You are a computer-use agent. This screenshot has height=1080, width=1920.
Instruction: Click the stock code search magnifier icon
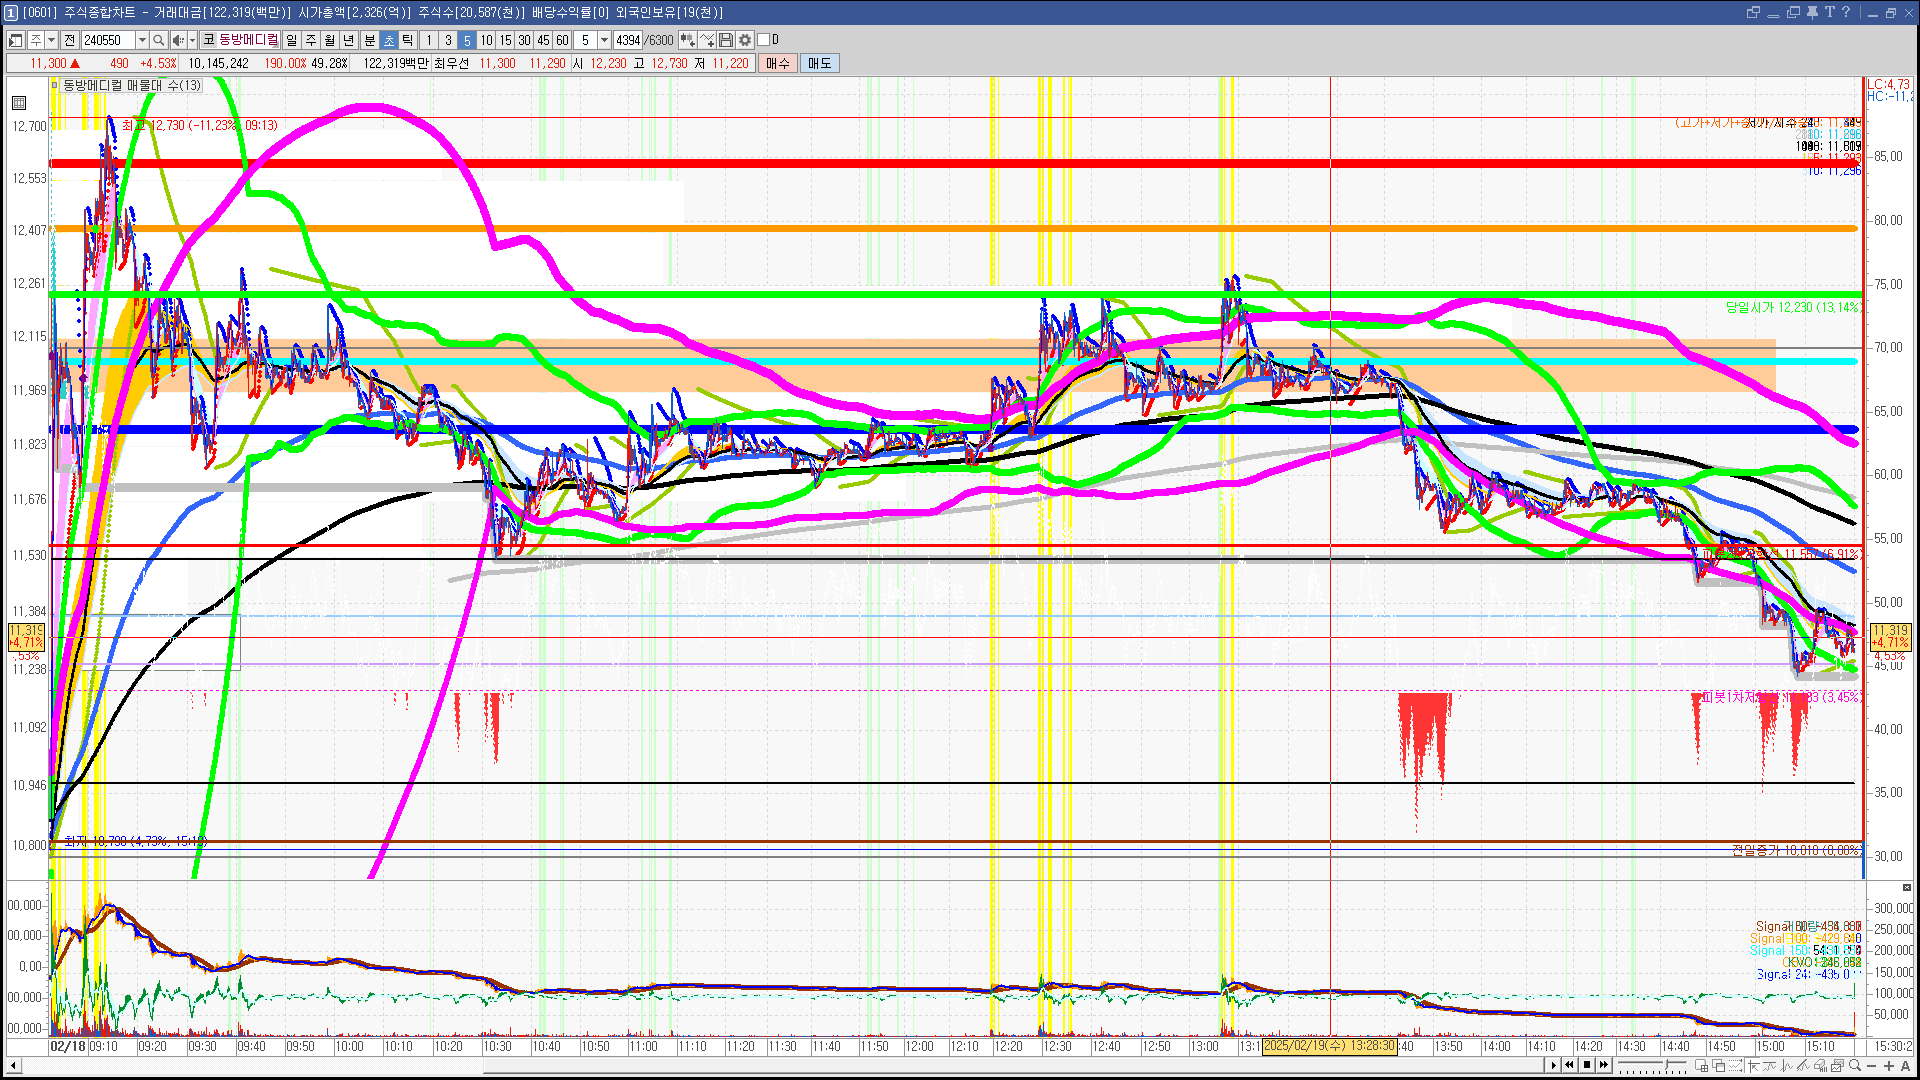[159, 40]
